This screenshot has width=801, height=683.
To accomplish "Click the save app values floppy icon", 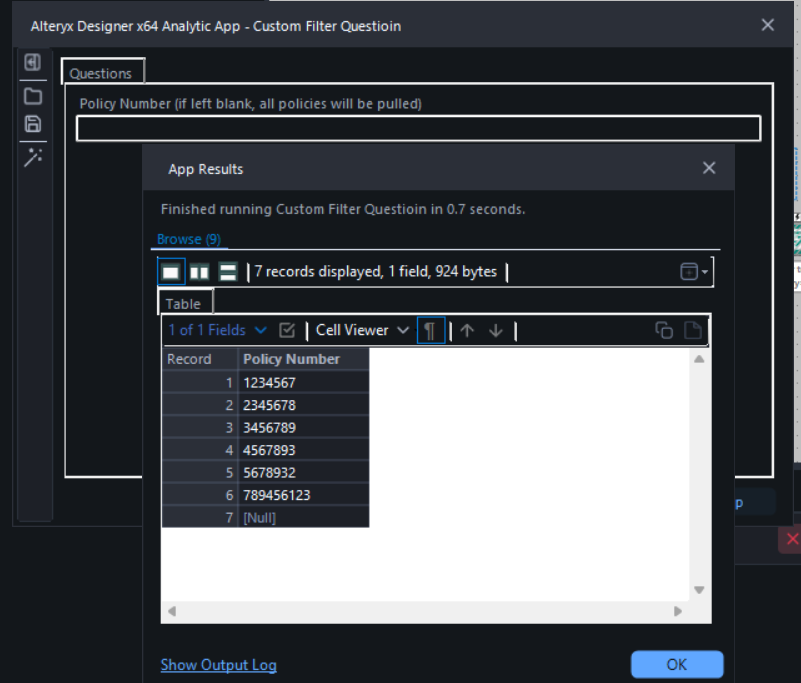I will click(33, 124).
